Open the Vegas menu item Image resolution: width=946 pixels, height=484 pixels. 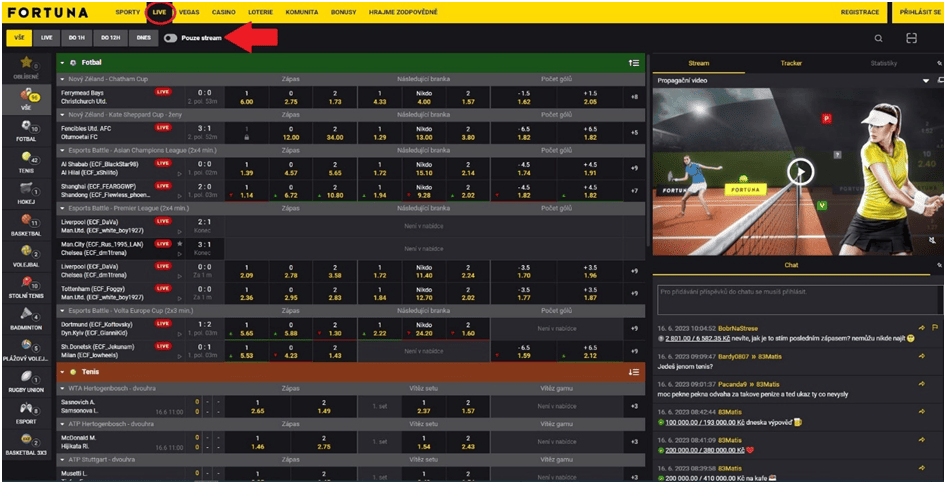(189, 12)
